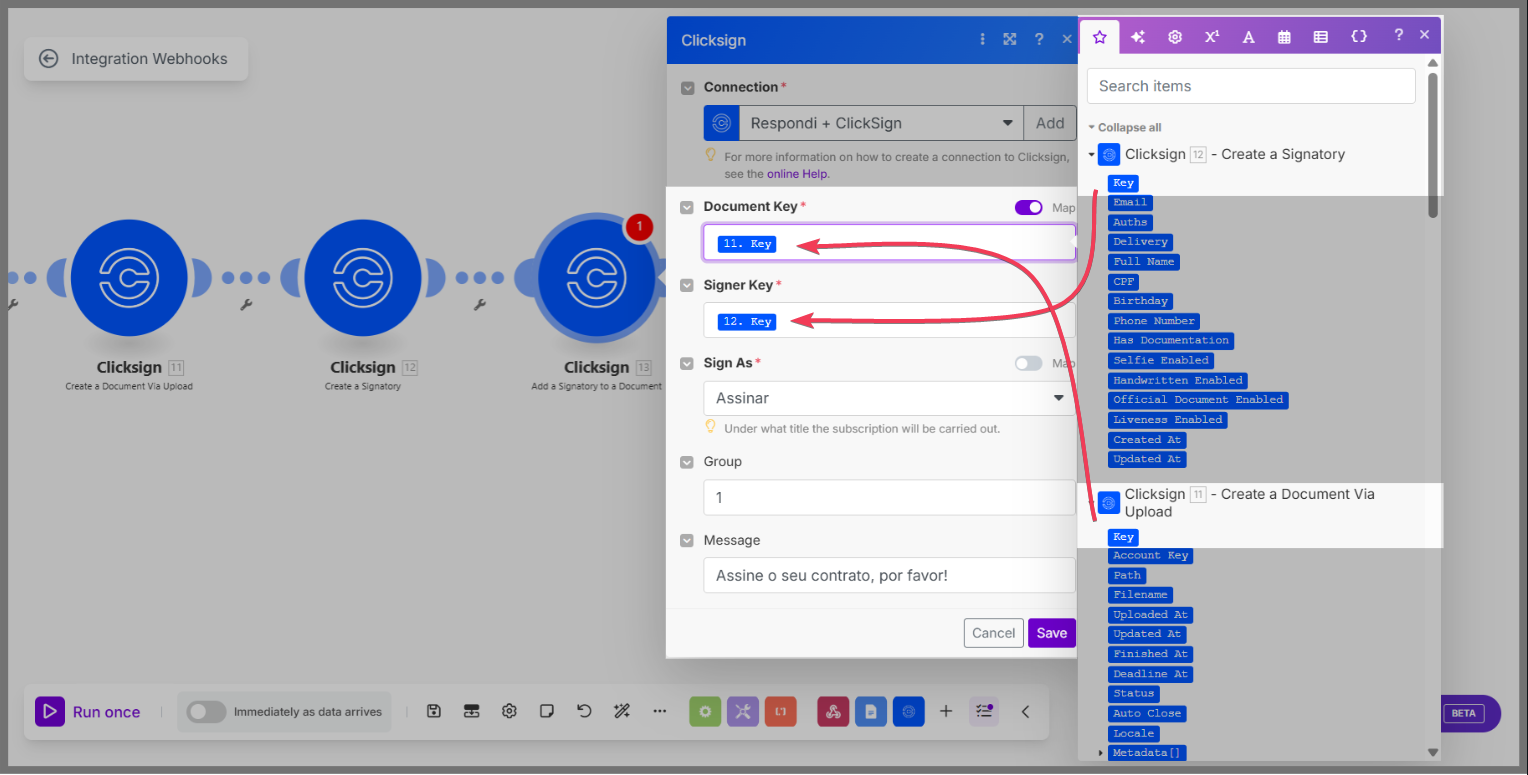Save the scenario with the disk icon

coord(434,711)
